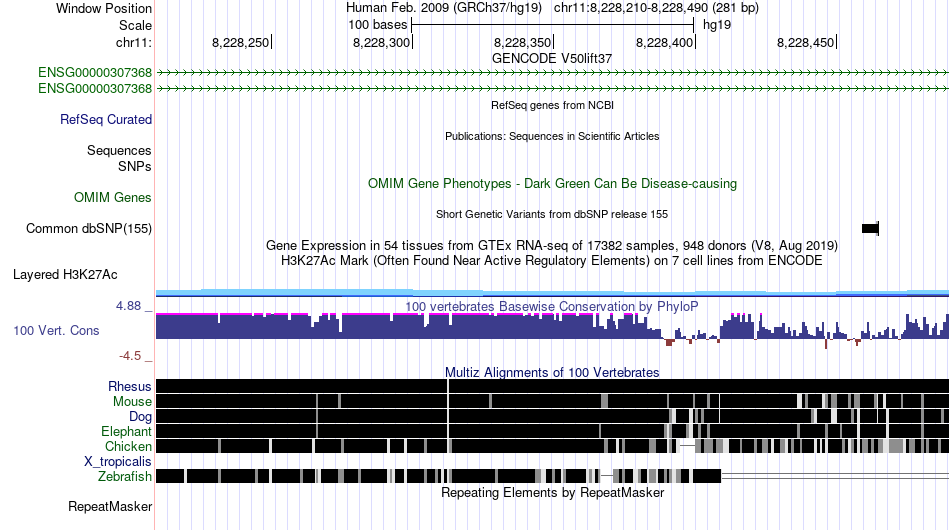
Task: Click the Zebrafish alignment label
Action: 125,477
